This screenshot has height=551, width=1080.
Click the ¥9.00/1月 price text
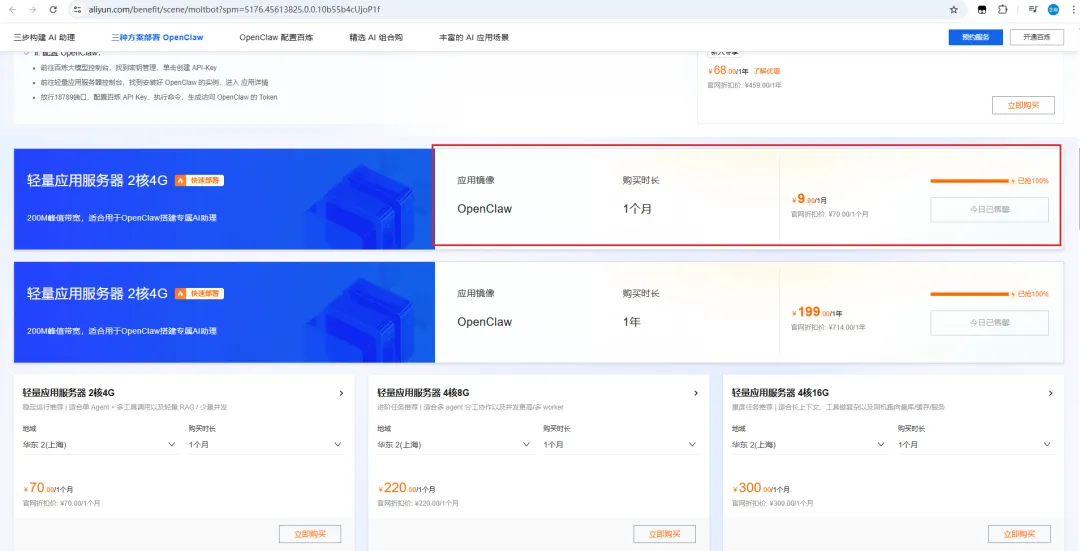(809, 199)
